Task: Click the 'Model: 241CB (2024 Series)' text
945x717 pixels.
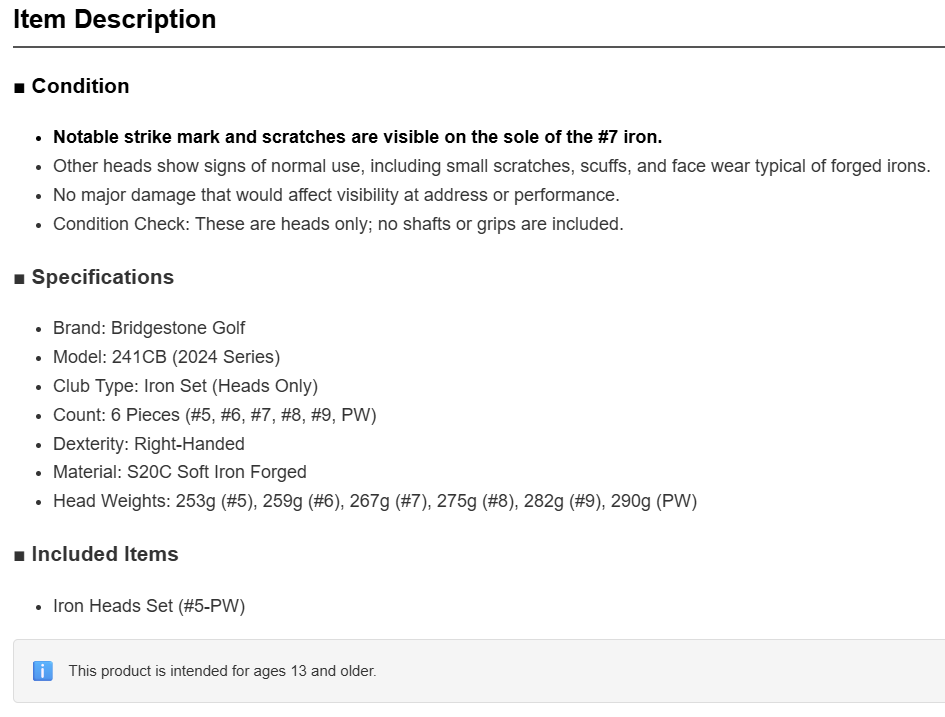Action: click(x=166, y=357)
